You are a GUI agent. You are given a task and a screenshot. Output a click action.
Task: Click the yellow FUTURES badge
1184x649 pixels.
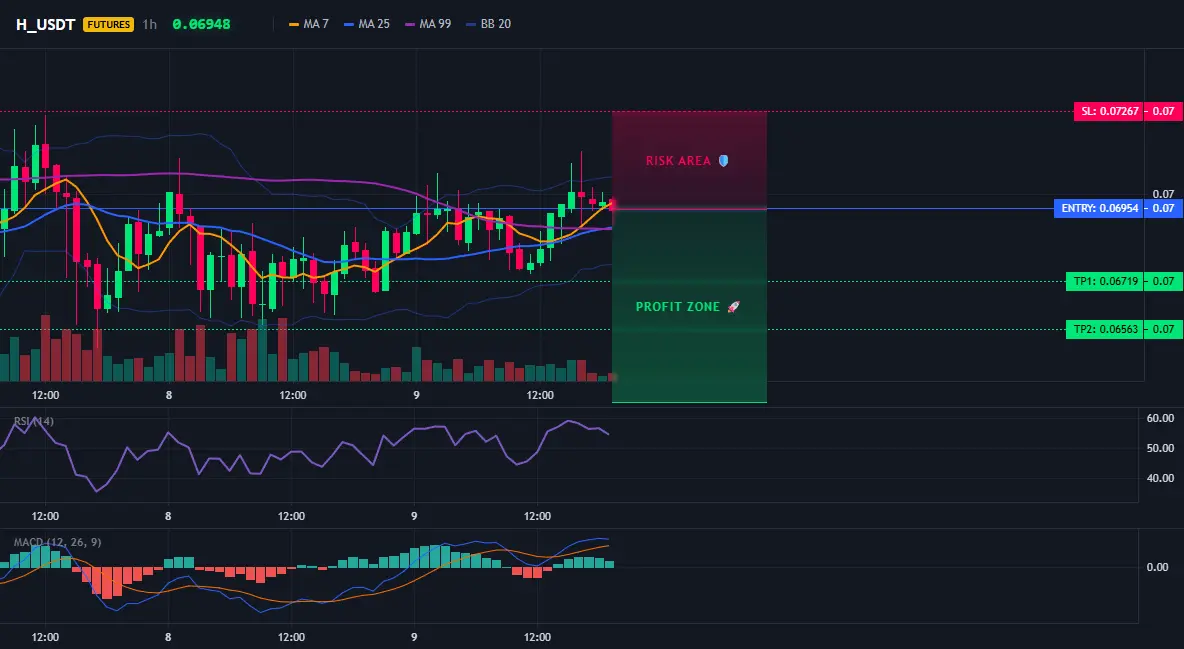(109, 24)
